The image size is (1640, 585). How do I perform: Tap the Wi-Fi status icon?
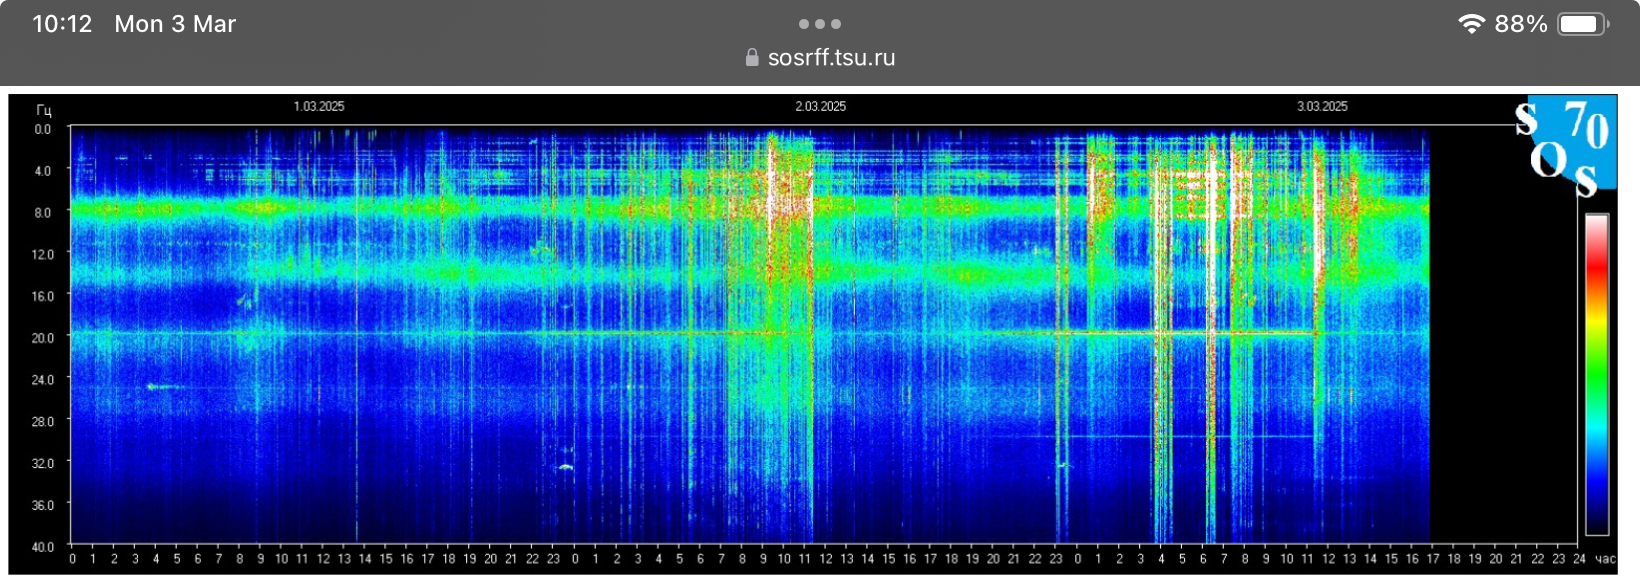(x=1471, y=24)
